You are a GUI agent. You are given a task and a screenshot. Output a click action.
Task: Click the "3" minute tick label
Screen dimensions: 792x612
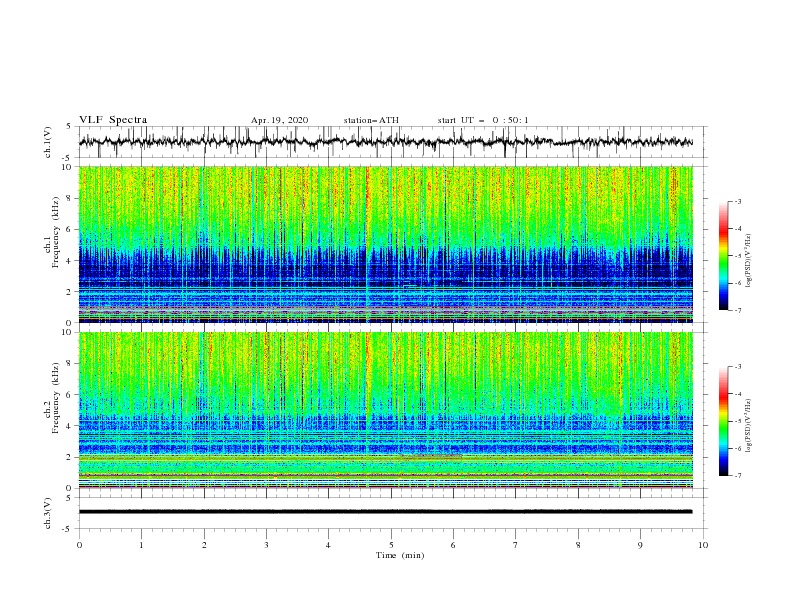tap(266, 545)
